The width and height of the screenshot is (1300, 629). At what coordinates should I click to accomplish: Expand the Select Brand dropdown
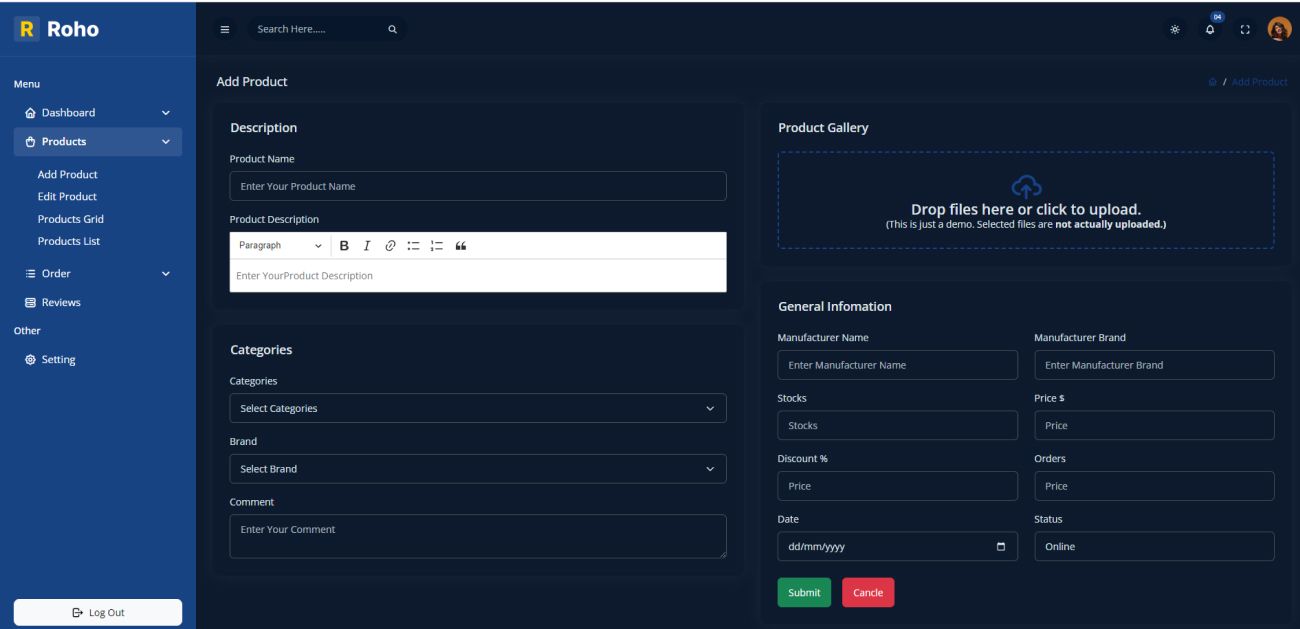(x=478, y=468)
